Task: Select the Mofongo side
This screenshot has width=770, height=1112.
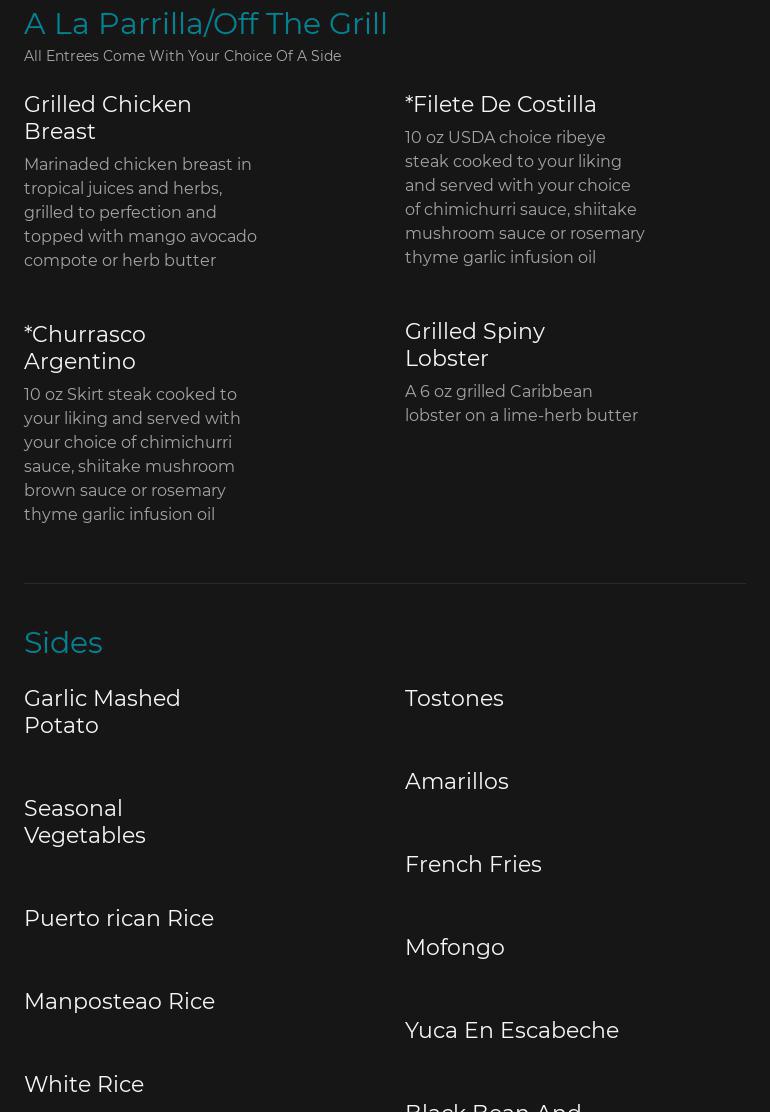Action: click(x=454, y=947)
